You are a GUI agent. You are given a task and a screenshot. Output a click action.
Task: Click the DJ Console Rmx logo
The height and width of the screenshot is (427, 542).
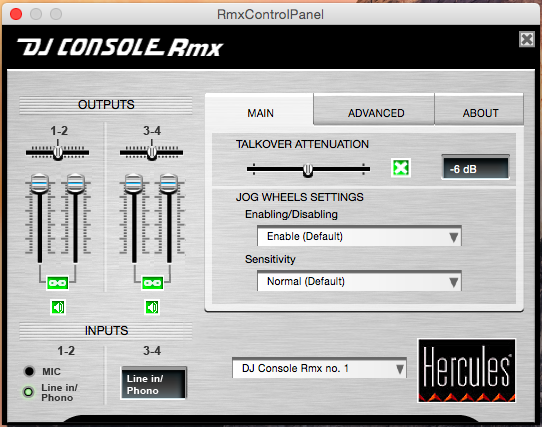[x=120, y=47]
